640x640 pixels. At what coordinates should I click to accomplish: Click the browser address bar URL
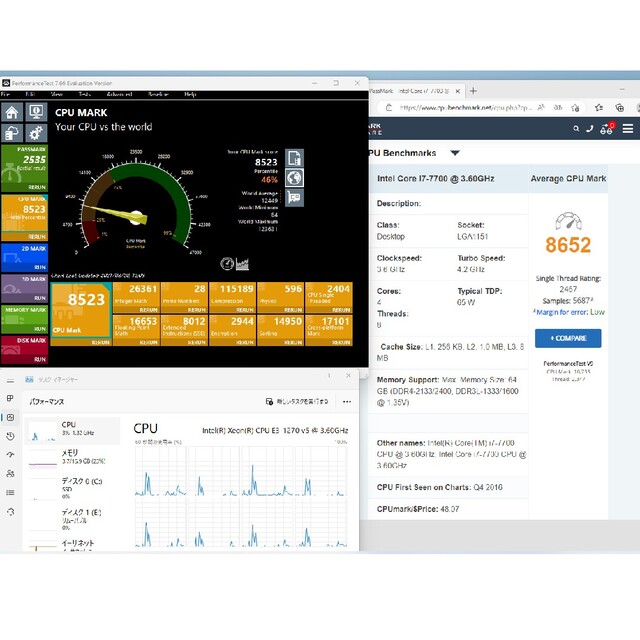tap(466, 108)
